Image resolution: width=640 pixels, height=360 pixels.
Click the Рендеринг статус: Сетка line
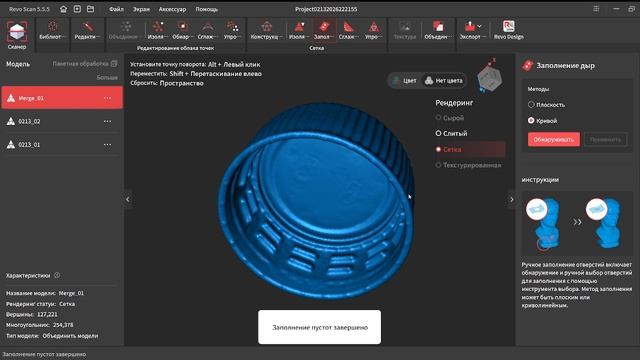click(40, 304)
